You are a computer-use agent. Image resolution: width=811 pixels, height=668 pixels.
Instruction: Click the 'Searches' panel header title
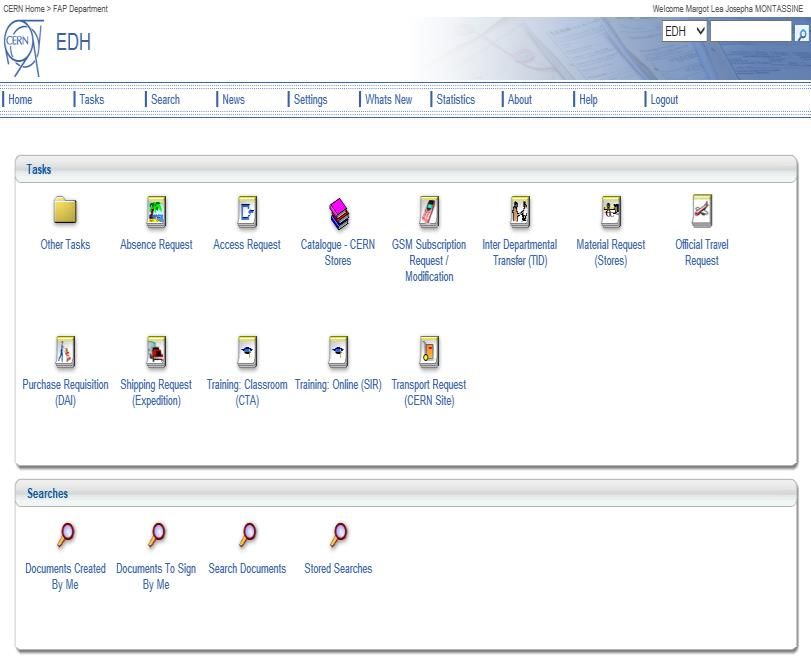pyautogui.click(x=48, y=494)
